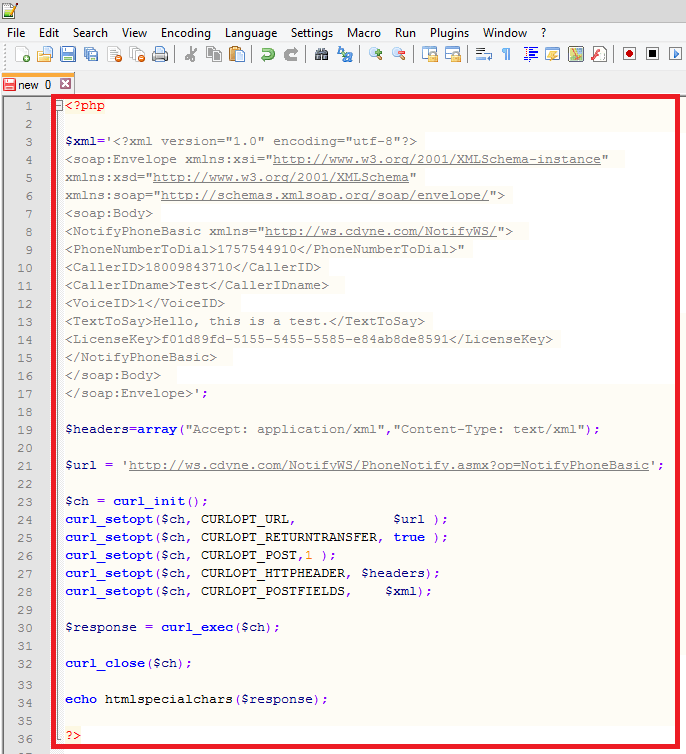Click the Redo arrow icon

click(291, 54)
